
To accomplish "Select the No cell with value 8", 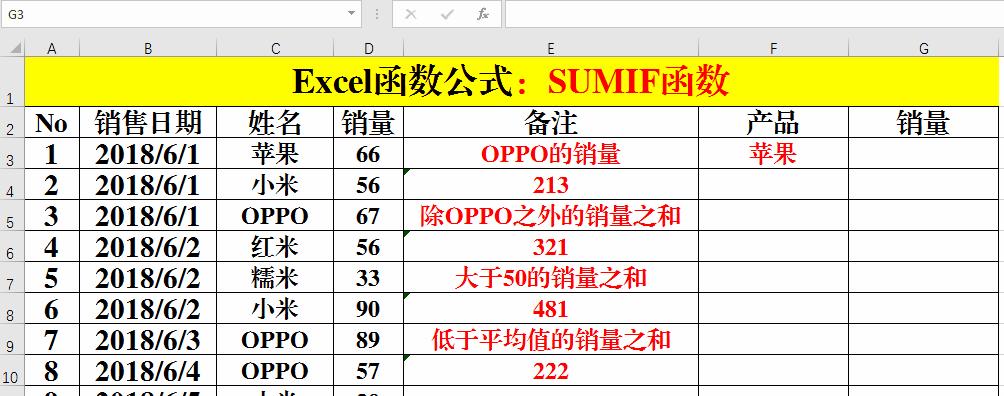I will (52, 370).
